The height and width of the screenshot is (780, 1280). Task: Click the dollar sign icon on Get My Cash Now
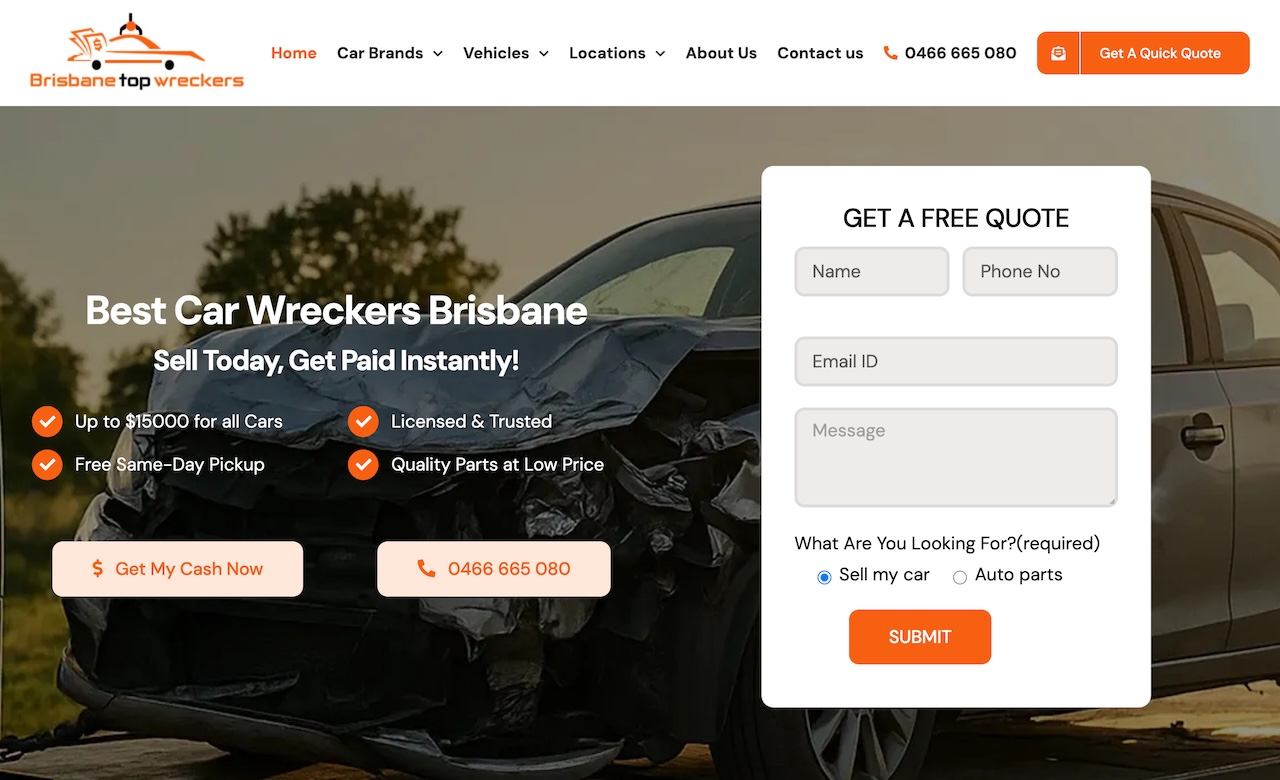coord(97,569)
